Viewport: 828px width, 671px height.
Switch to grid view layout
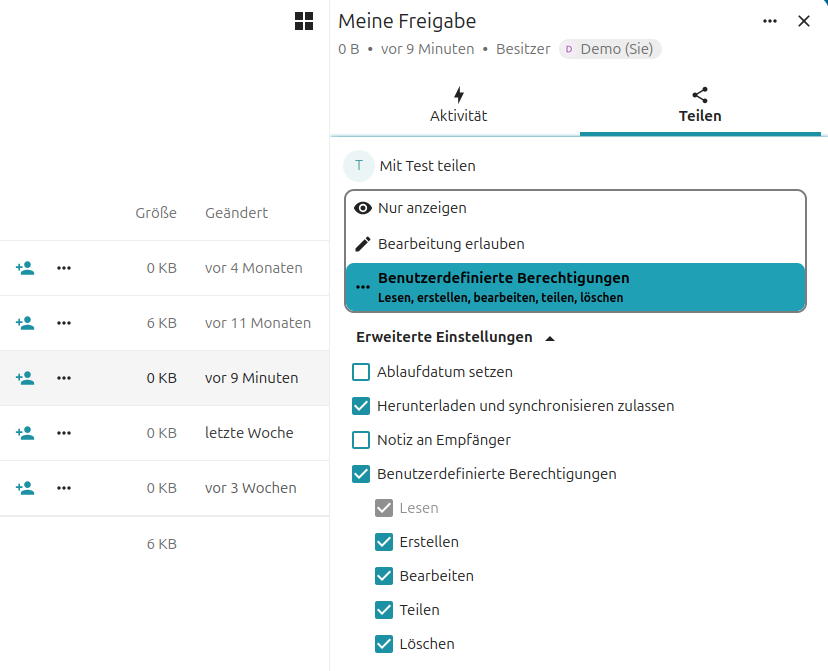pyautogui.click(x=304, y=20)
